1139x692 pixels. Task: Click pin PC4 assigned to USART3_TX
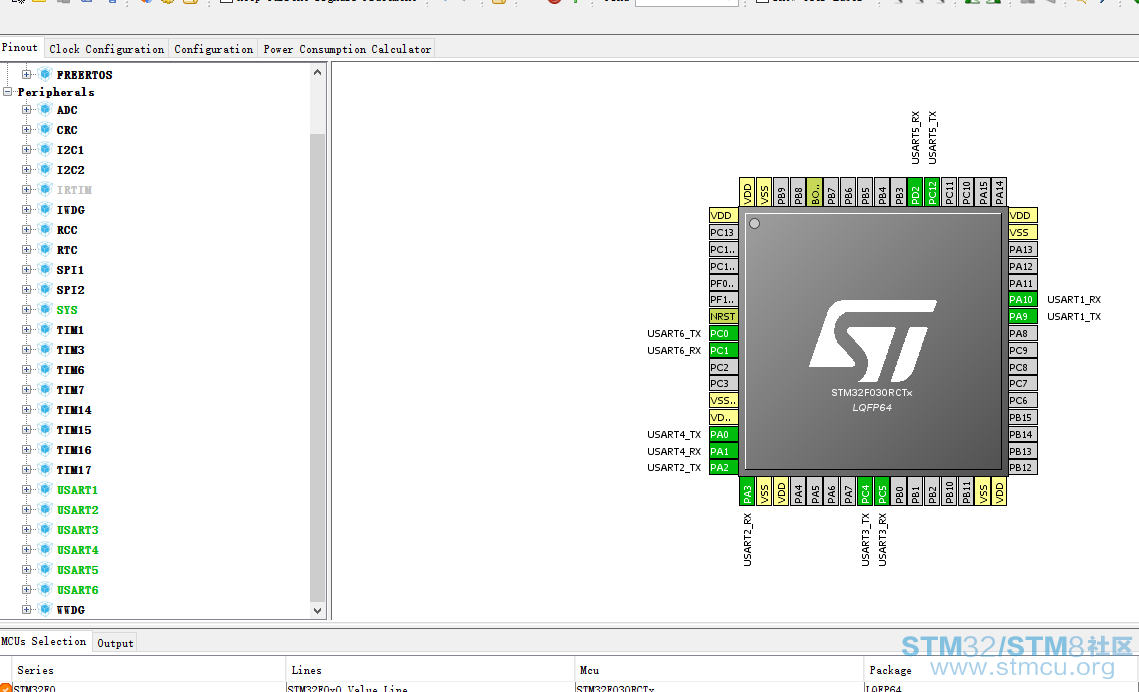coord(864,491)
